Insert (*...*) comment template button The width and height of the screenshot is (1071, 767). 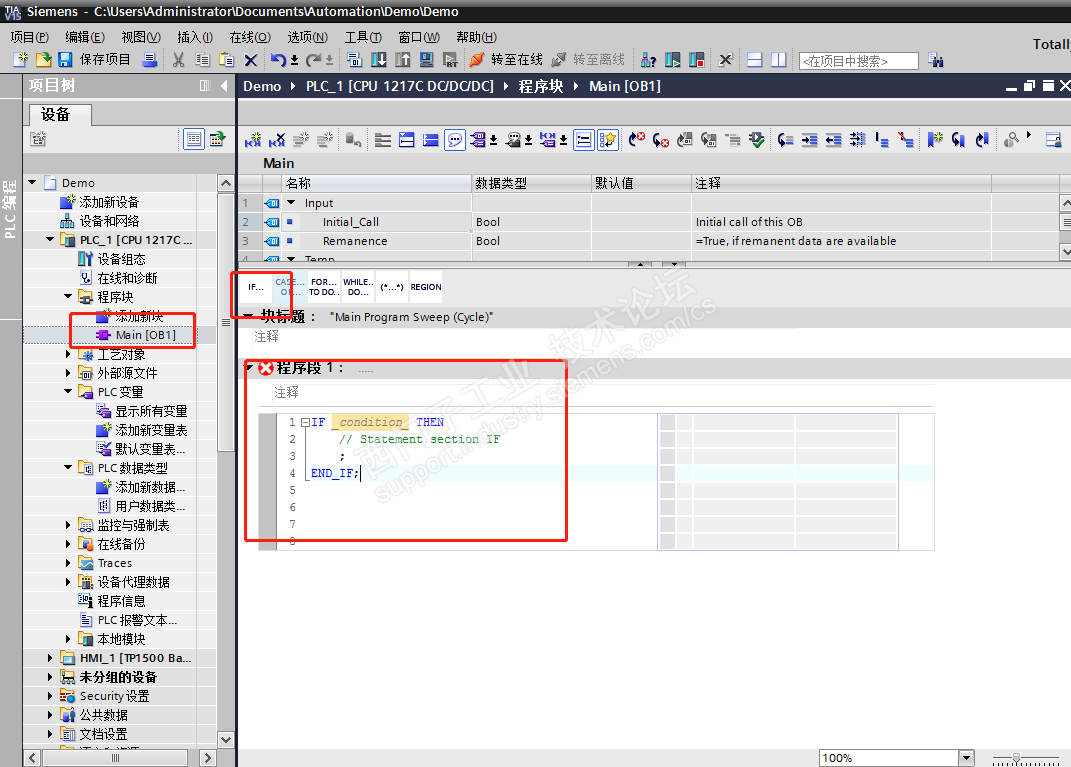(392, 287)
